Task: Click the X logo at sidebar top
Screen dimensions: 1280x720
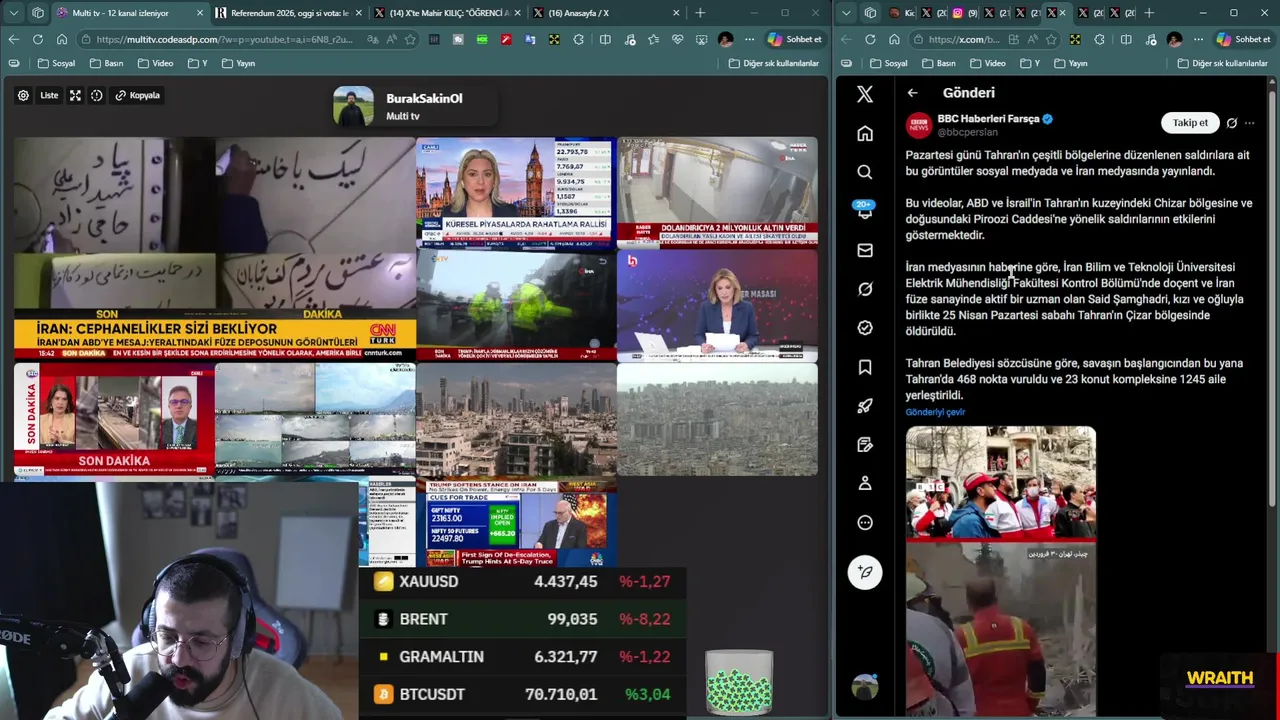Action: click(865, 94)
